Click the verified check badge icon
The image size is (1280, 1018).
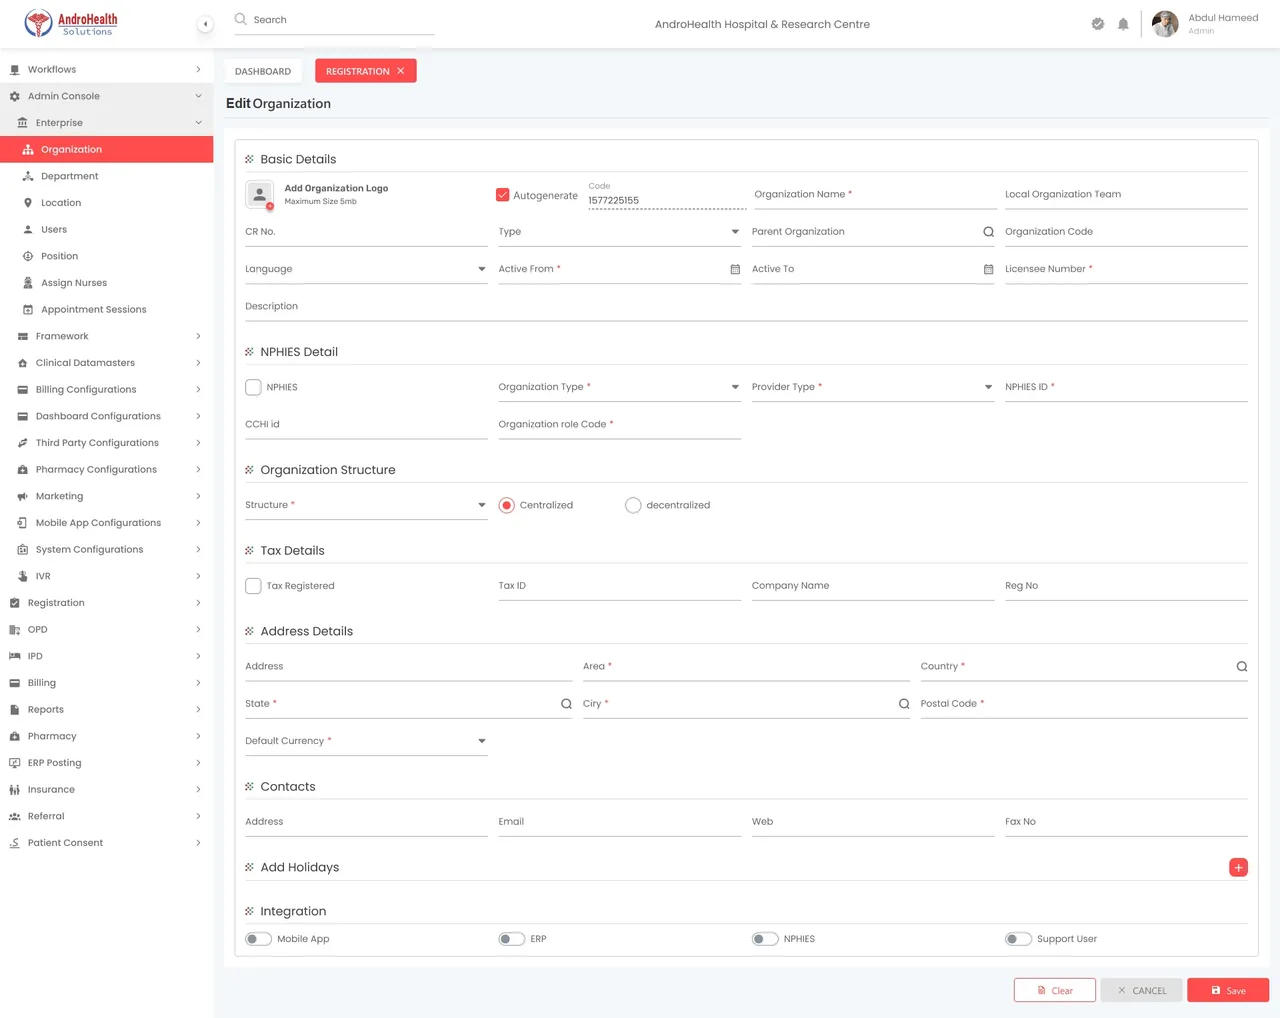point(1098,24)
